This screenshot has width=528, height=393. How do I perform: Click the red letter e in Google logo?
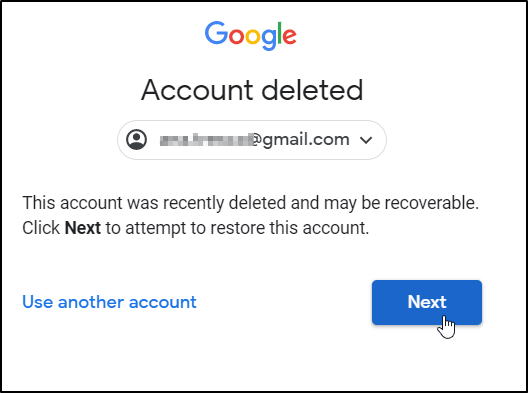290,36
